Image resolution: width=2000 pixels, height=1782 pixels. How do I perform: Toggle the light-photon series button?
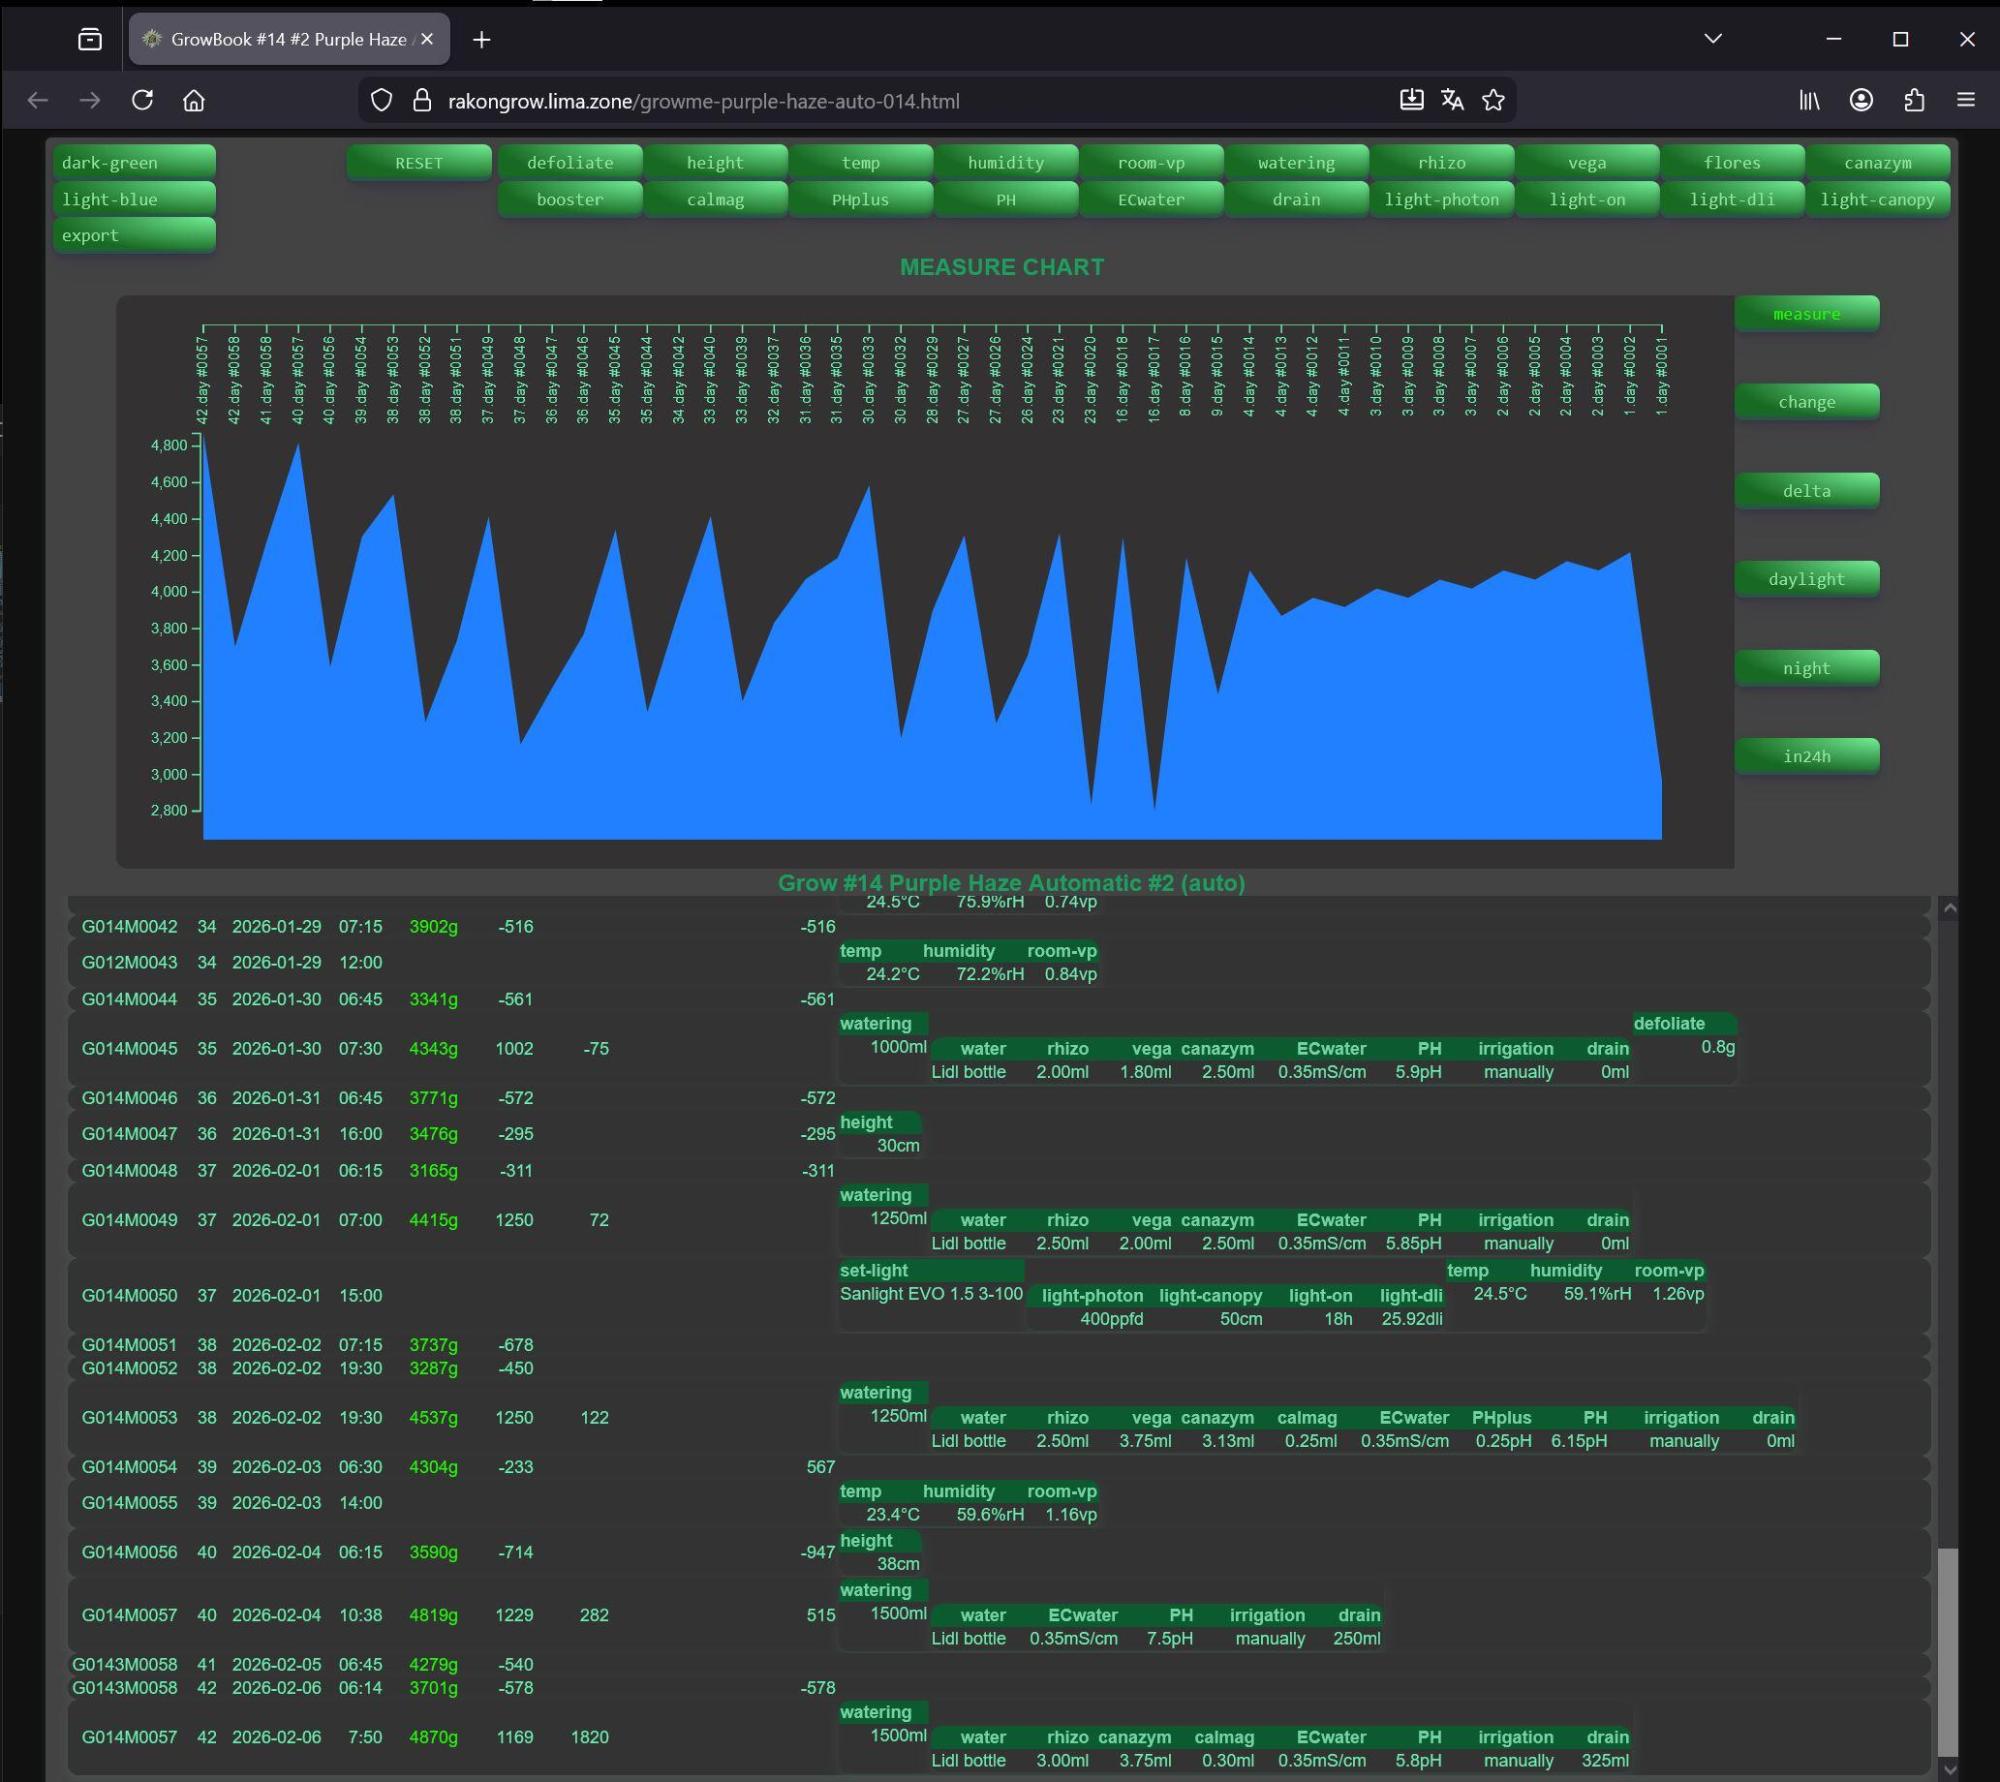pos(1441,199)
